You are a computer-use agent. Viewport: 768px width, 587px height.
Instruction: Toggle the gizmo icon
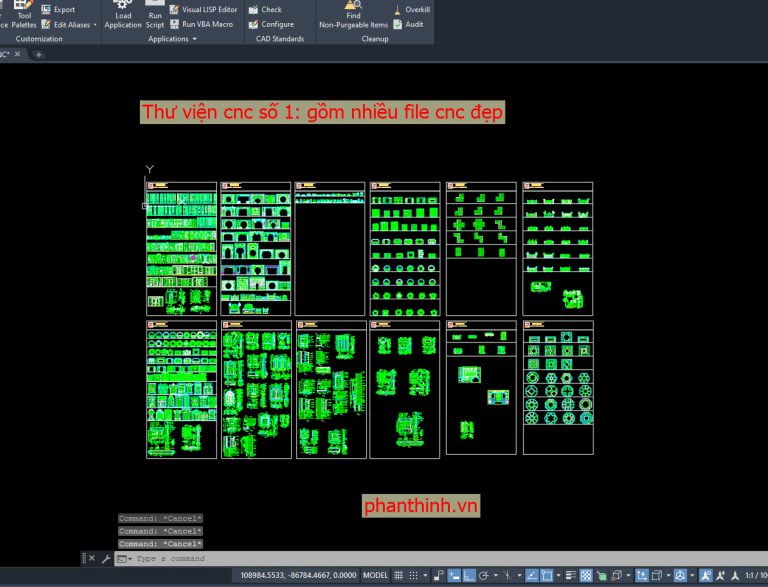(x=680, y=575)
